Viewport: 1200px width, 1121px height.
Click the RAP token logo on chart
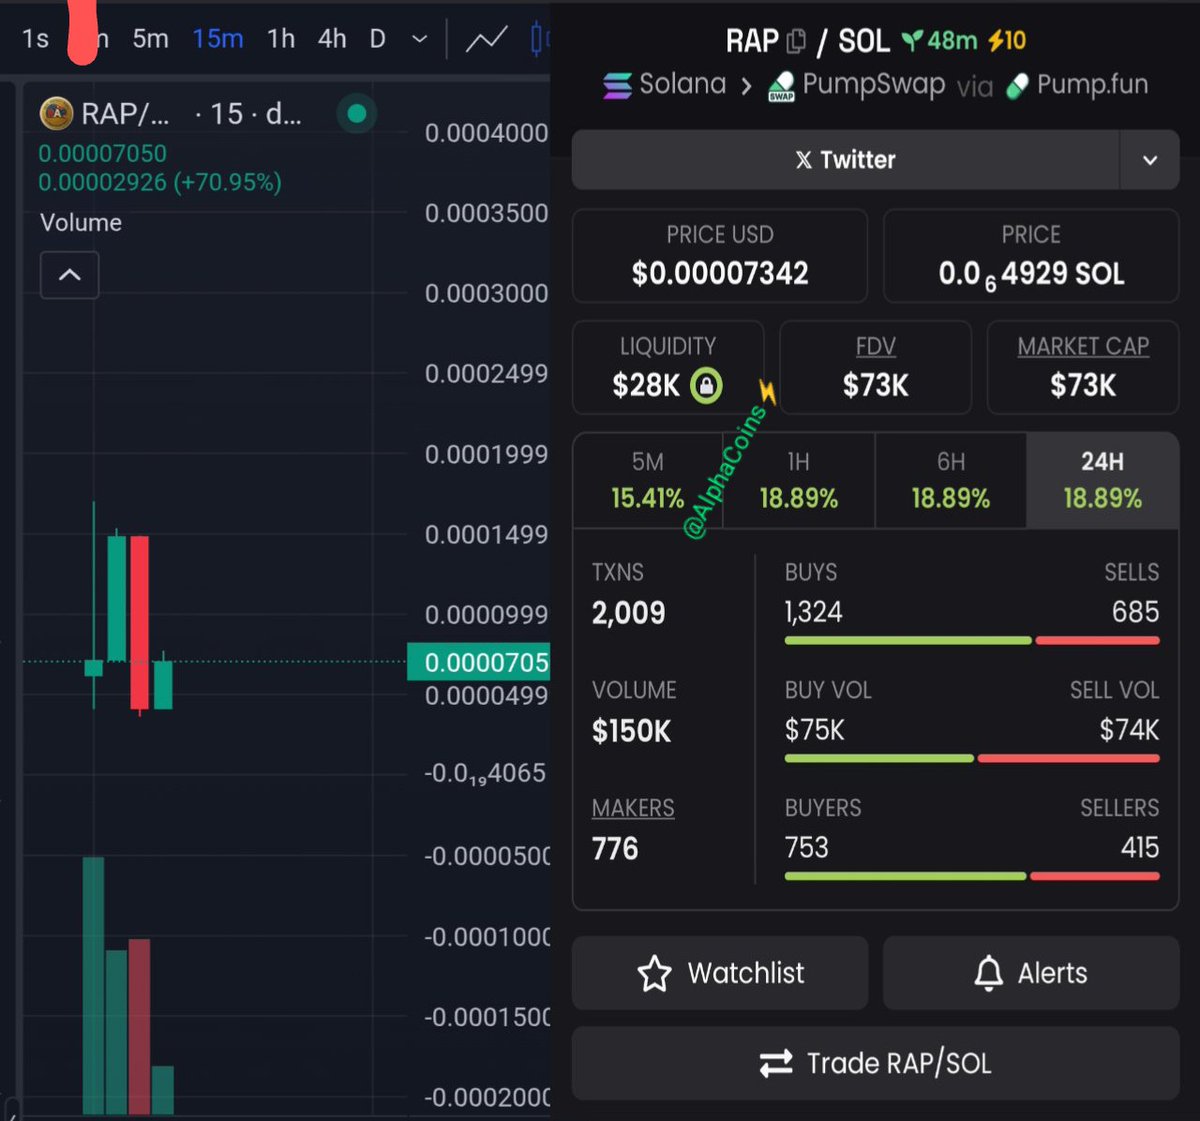pyautogui.click(x=56, y=114)
